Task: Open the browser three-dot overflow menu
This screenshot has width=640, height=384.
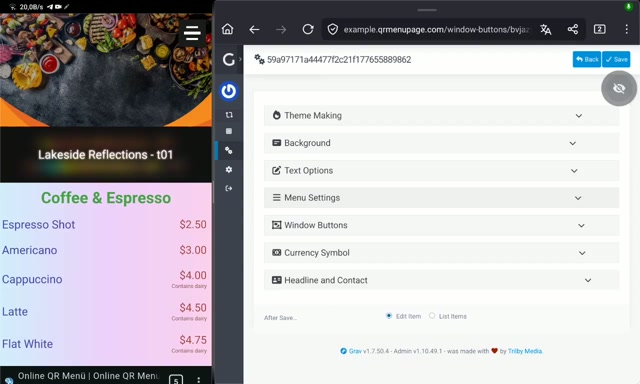Action: pos(627,29)
